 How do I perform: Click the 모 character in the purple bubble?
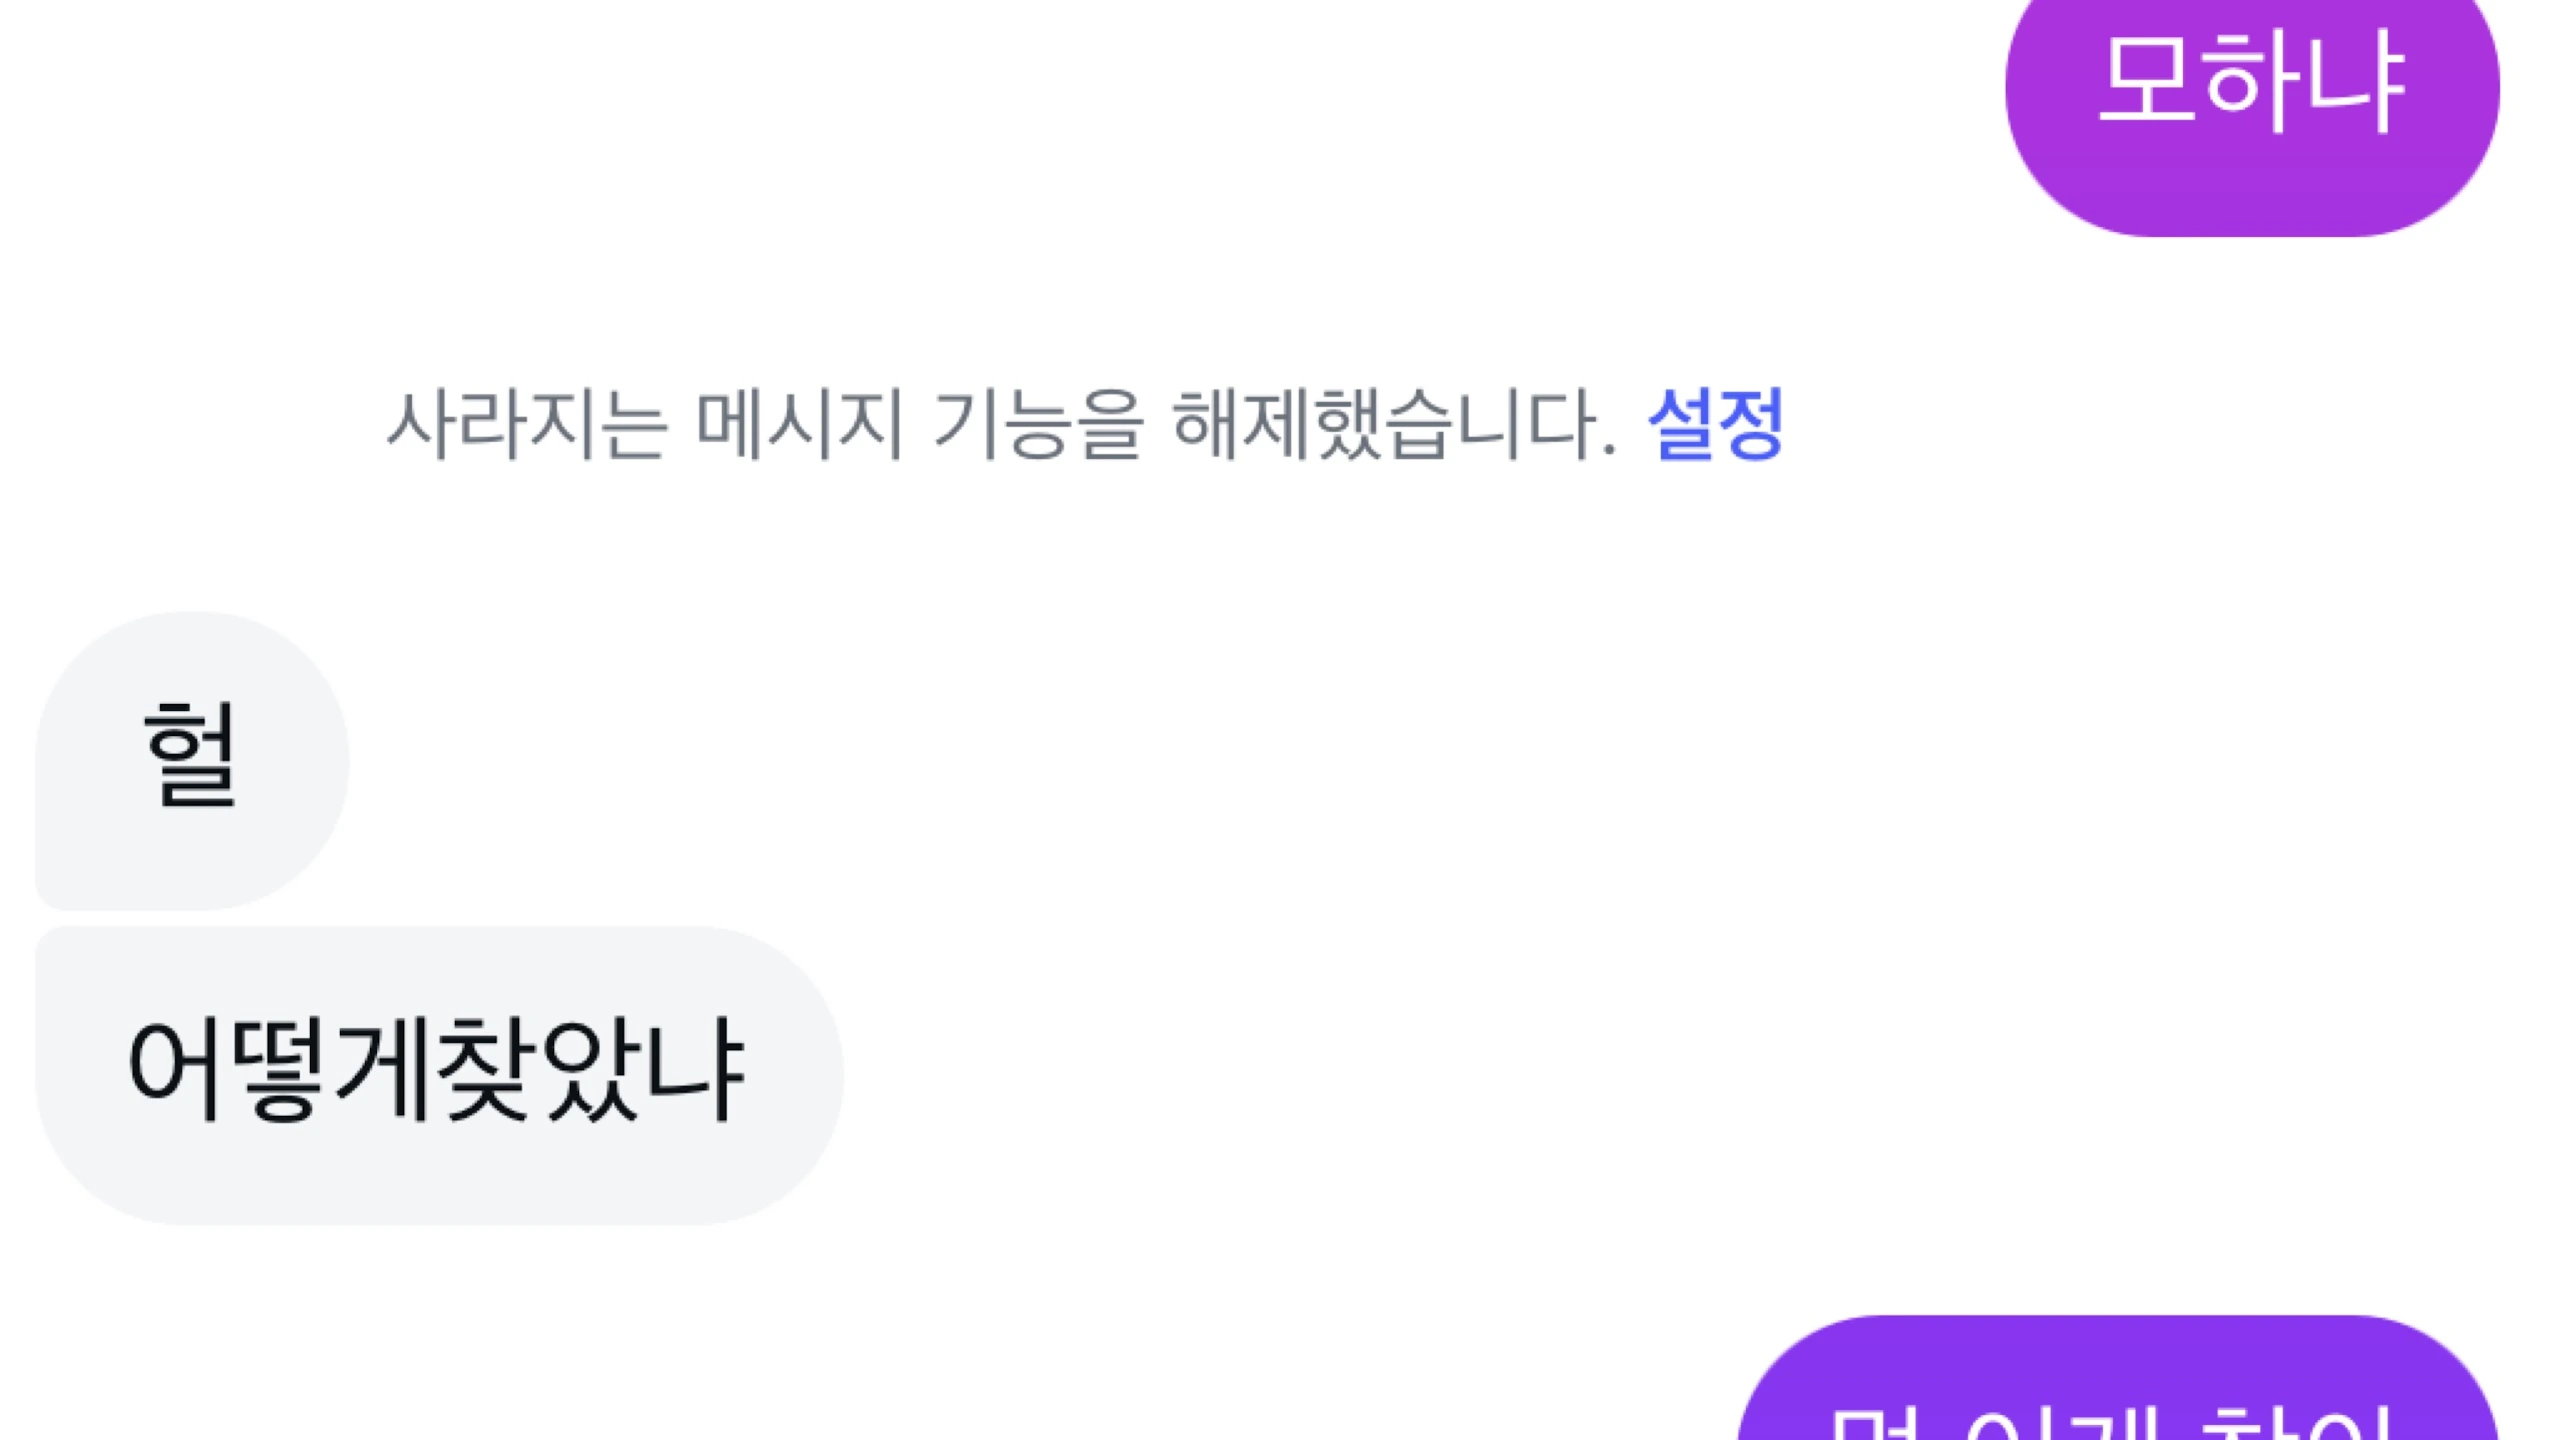point(2148,80)
